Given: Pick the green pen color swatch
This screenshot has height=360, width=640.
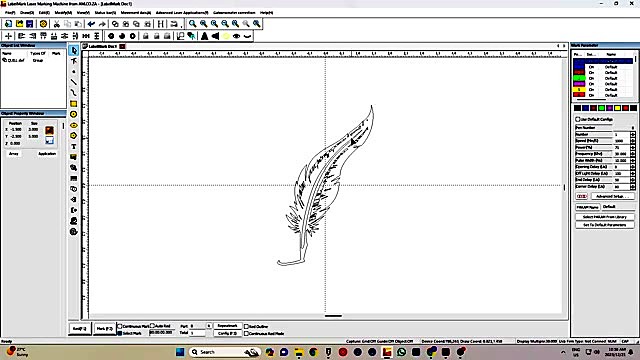Looking at the screenshot, I should [x=601, y=108].
